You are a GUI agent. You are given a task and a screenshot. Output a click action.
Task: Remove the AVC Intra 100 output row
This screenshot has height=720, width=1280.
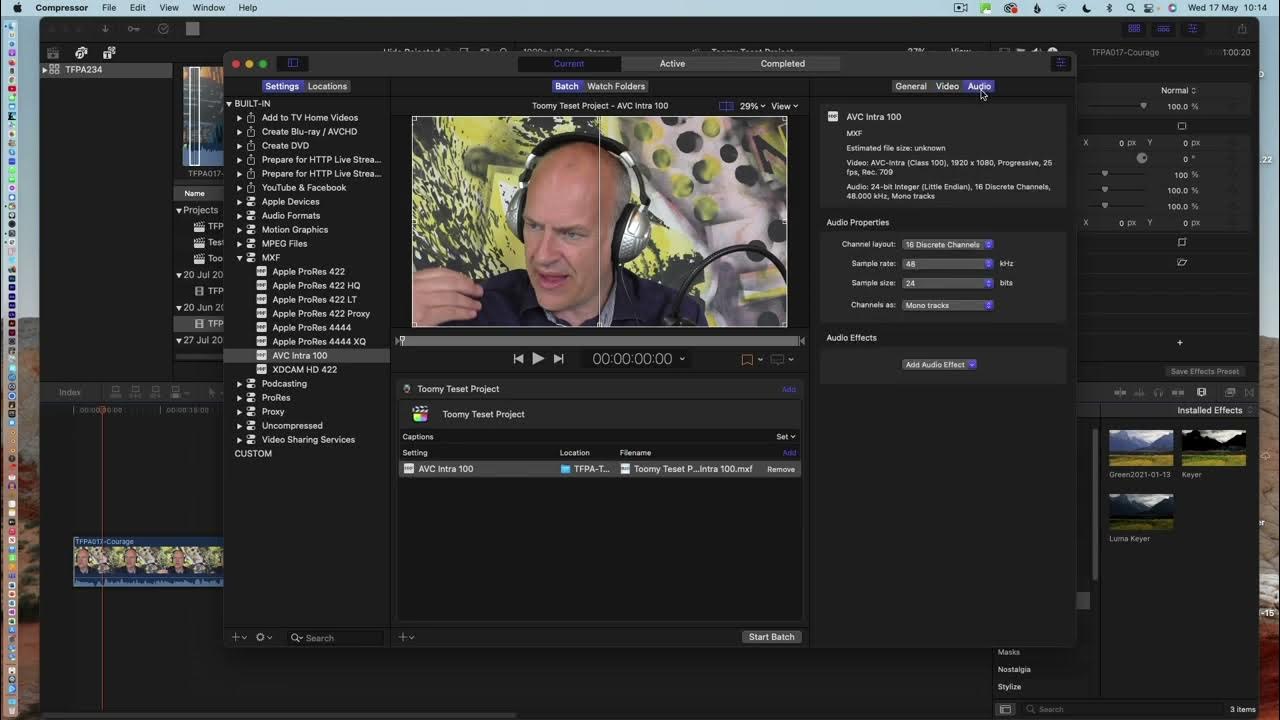click(x=781, y=469)
